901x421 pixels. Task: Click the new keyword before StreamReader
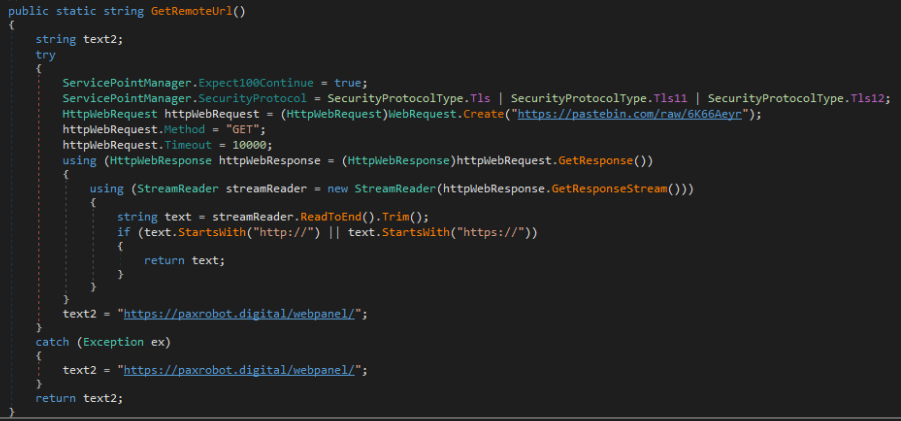[337, 188]
